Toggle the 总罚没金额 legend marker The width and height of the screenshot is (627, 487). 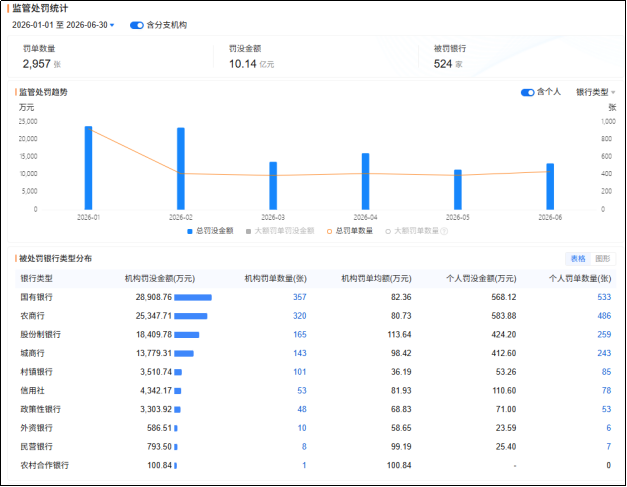[190, 231]
